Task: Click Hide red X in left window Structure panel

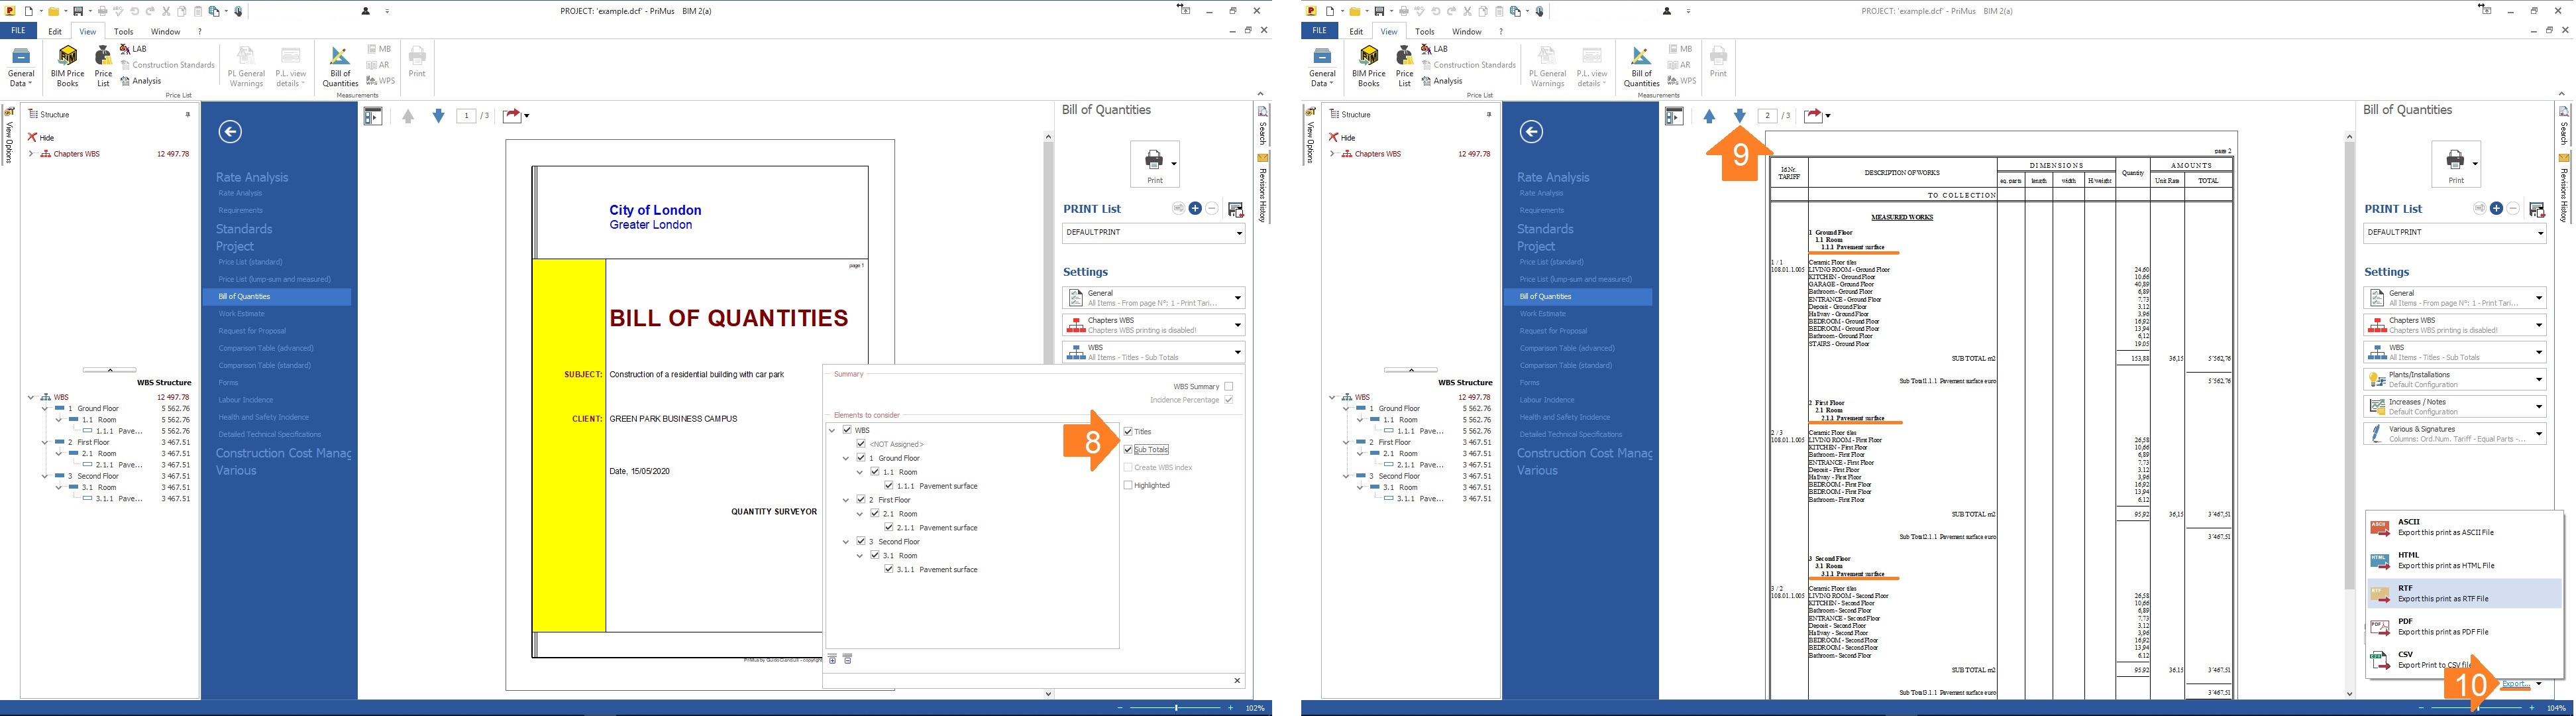Action: pyautogui.click(x=32, y=137)
